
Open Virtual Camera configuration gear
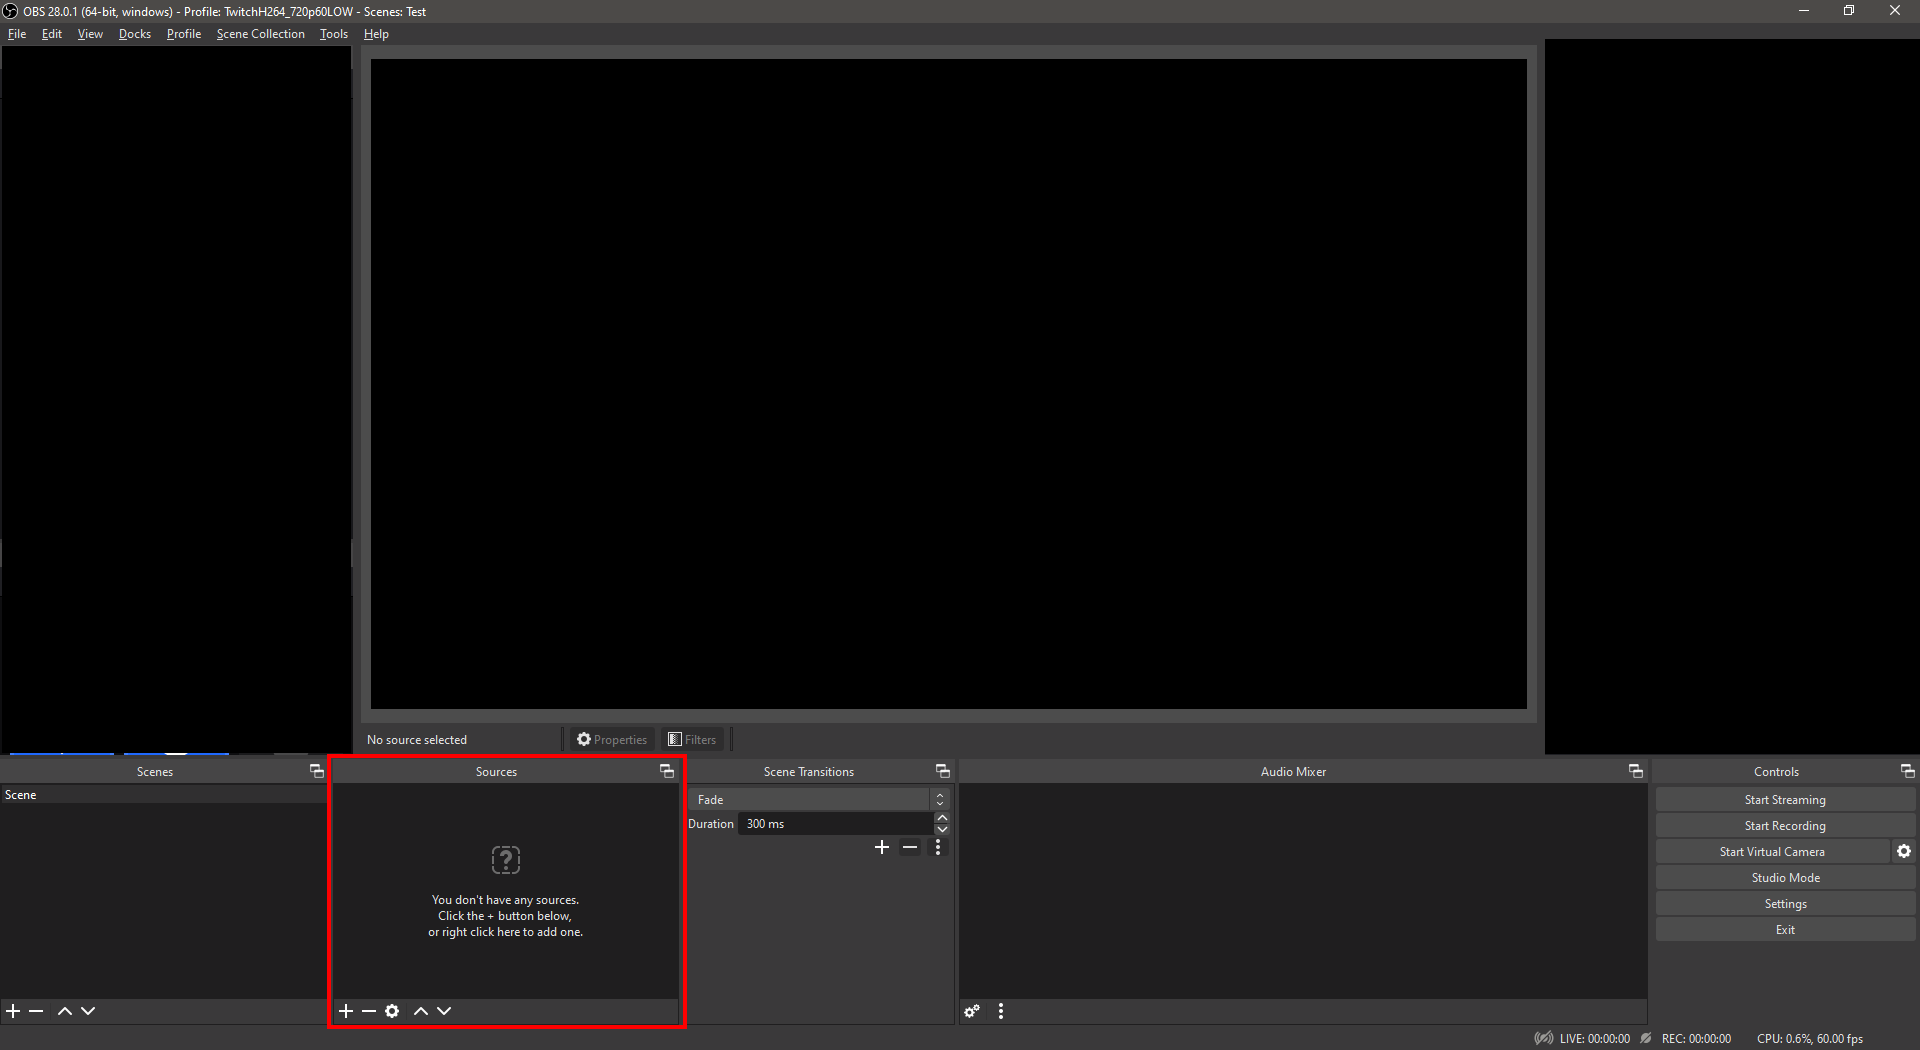pos(1904,851)
